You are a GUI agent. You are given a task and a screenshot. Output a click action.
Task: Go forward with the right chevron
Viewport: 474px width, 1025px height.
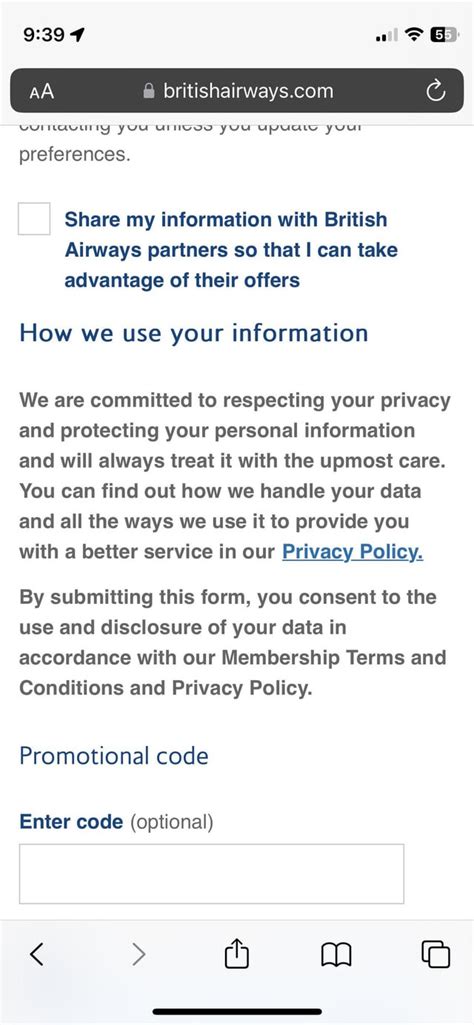point(139,955)
